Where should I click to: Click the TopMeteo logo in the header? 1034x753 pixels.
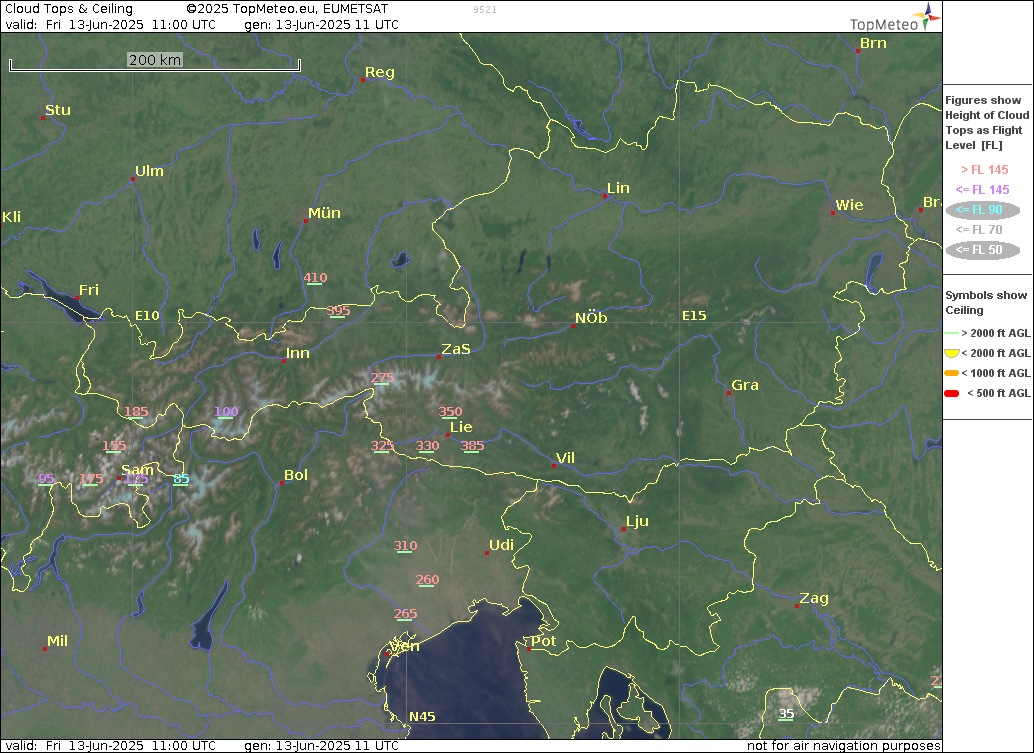click(x=894, y=18)
